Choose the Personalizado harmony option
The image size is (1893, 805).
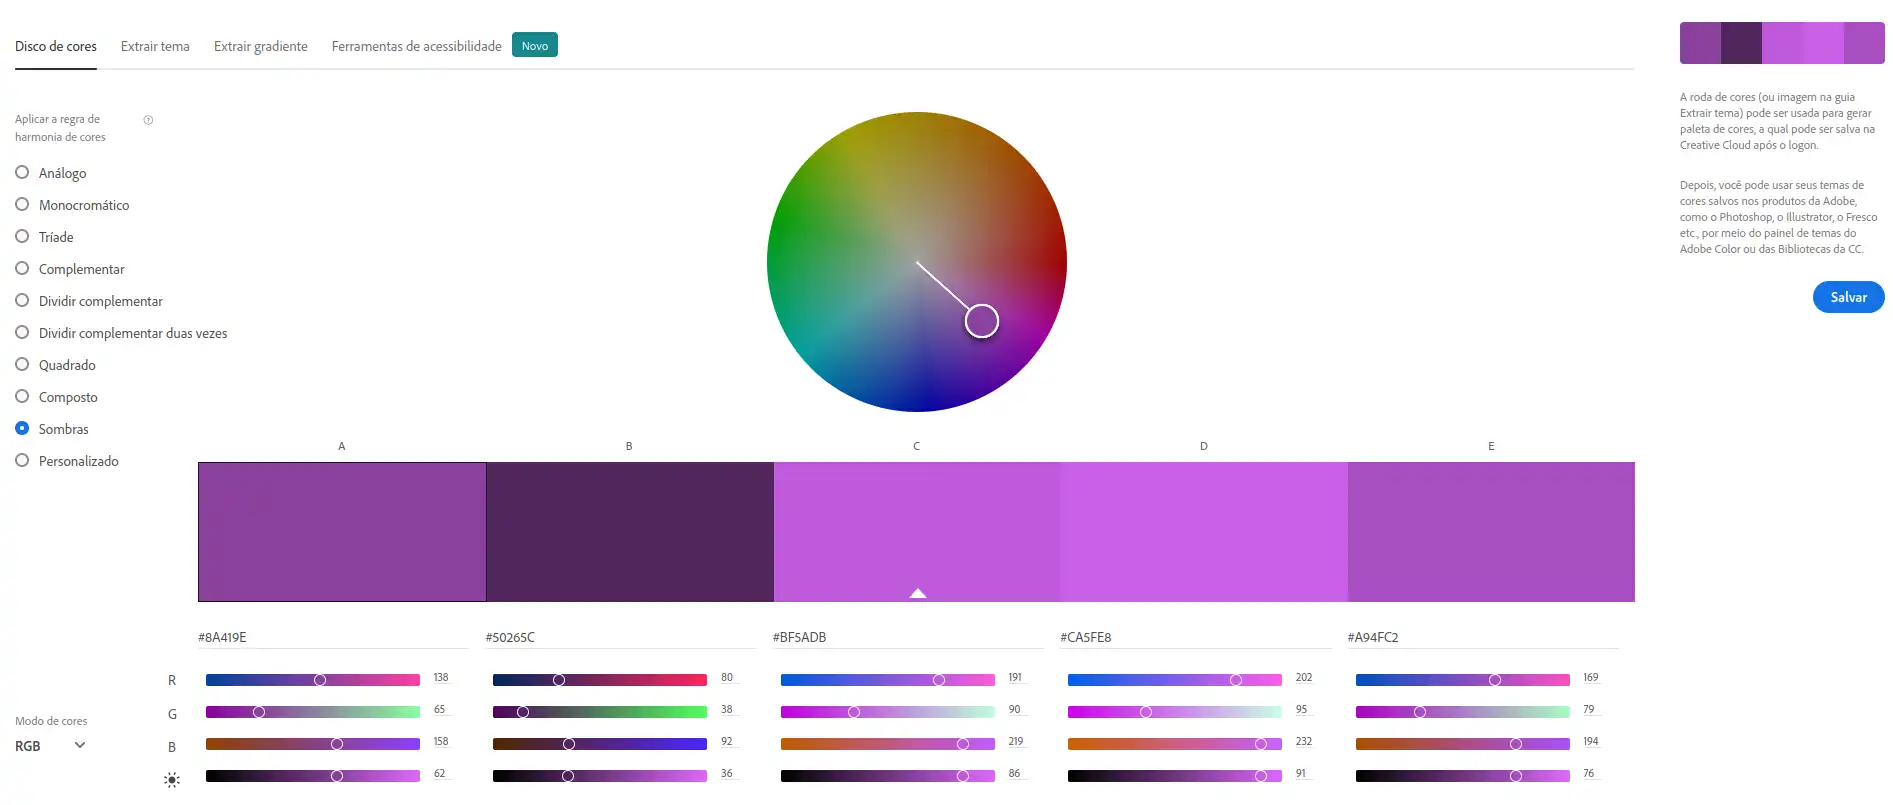pos(22,461)
